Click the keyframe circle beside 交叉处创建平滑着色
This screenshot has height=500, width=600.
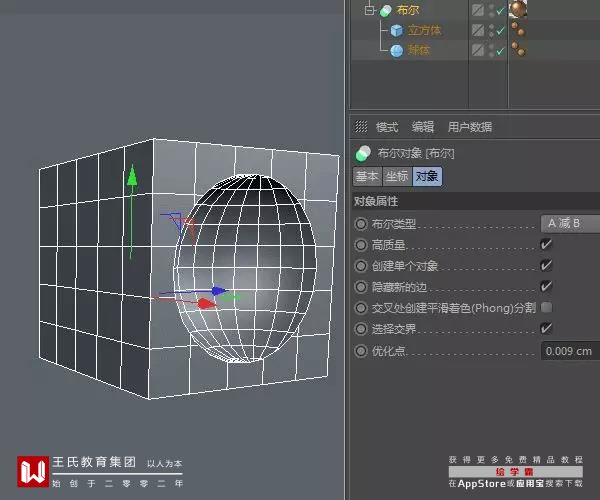click(361, 308)
